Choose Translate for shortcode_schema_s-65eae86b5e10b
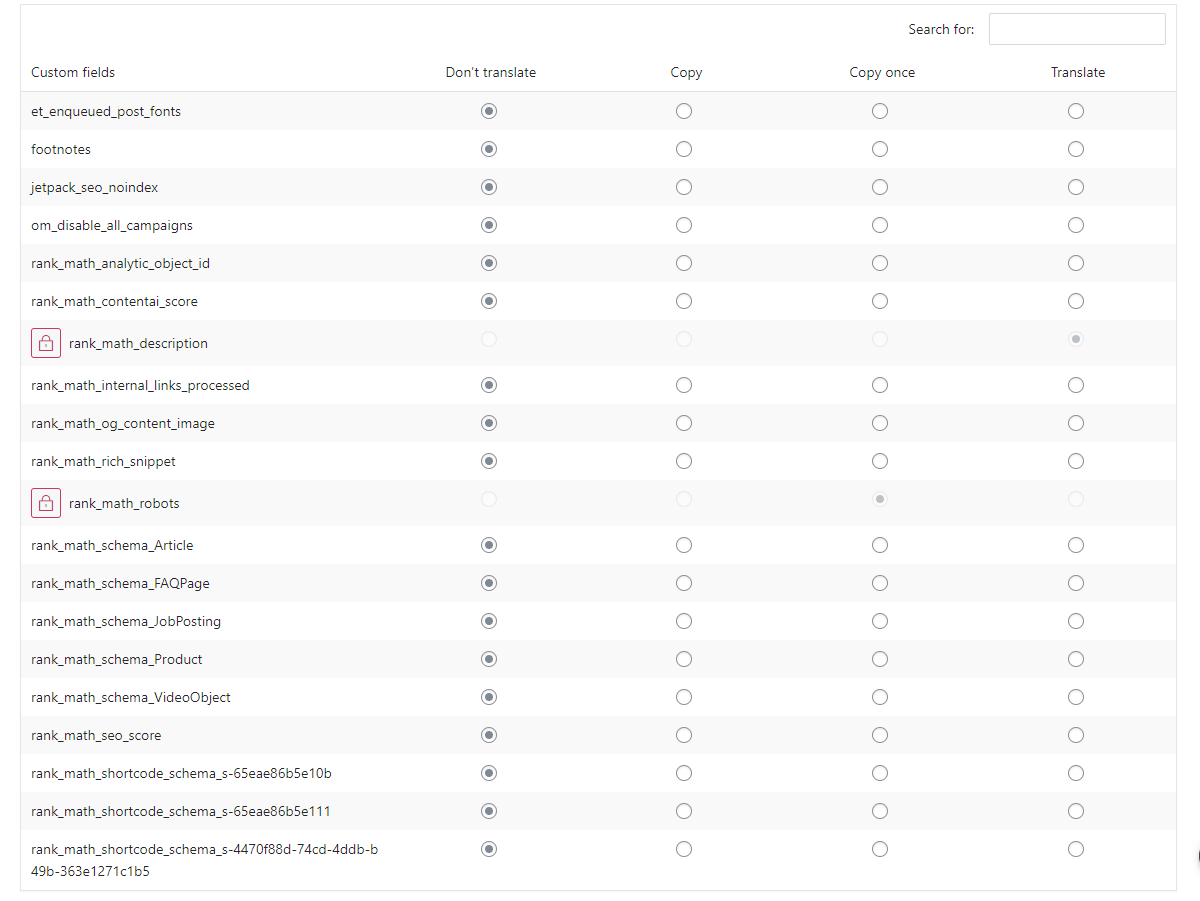1200x901 pixels. (x=1076, y=773)
